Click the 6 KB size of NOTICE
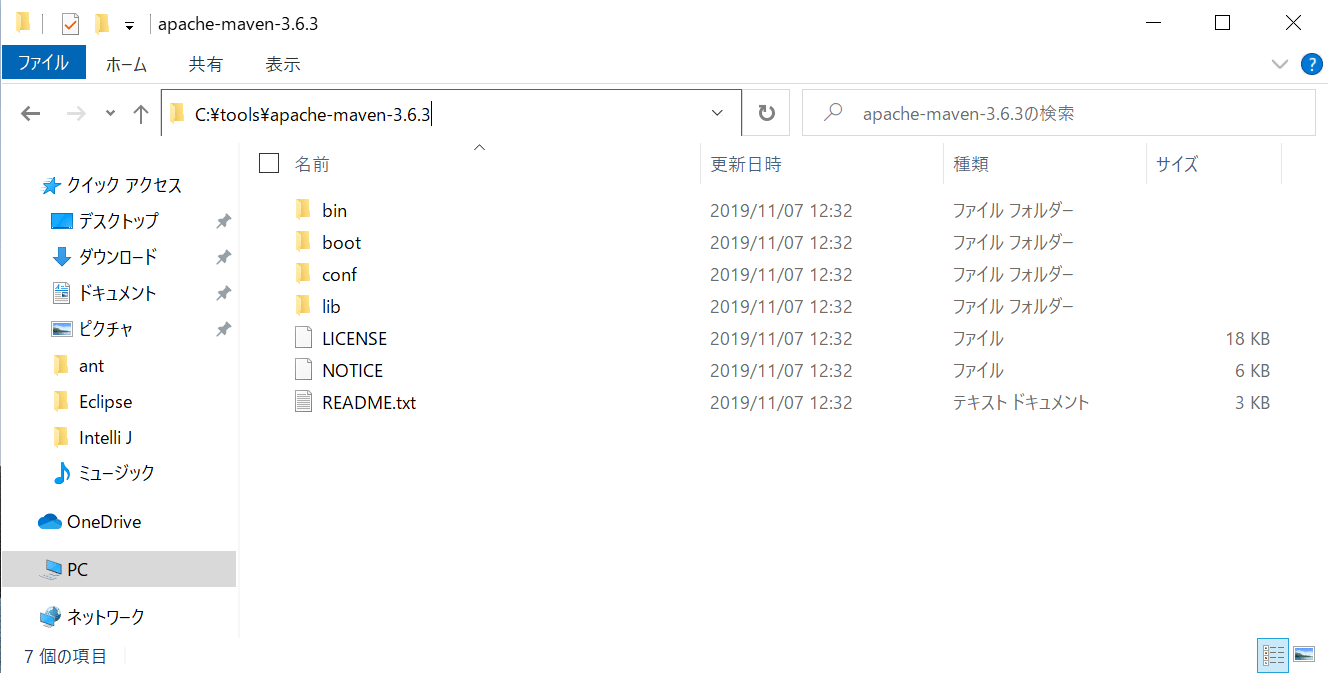 (1252, 371)
